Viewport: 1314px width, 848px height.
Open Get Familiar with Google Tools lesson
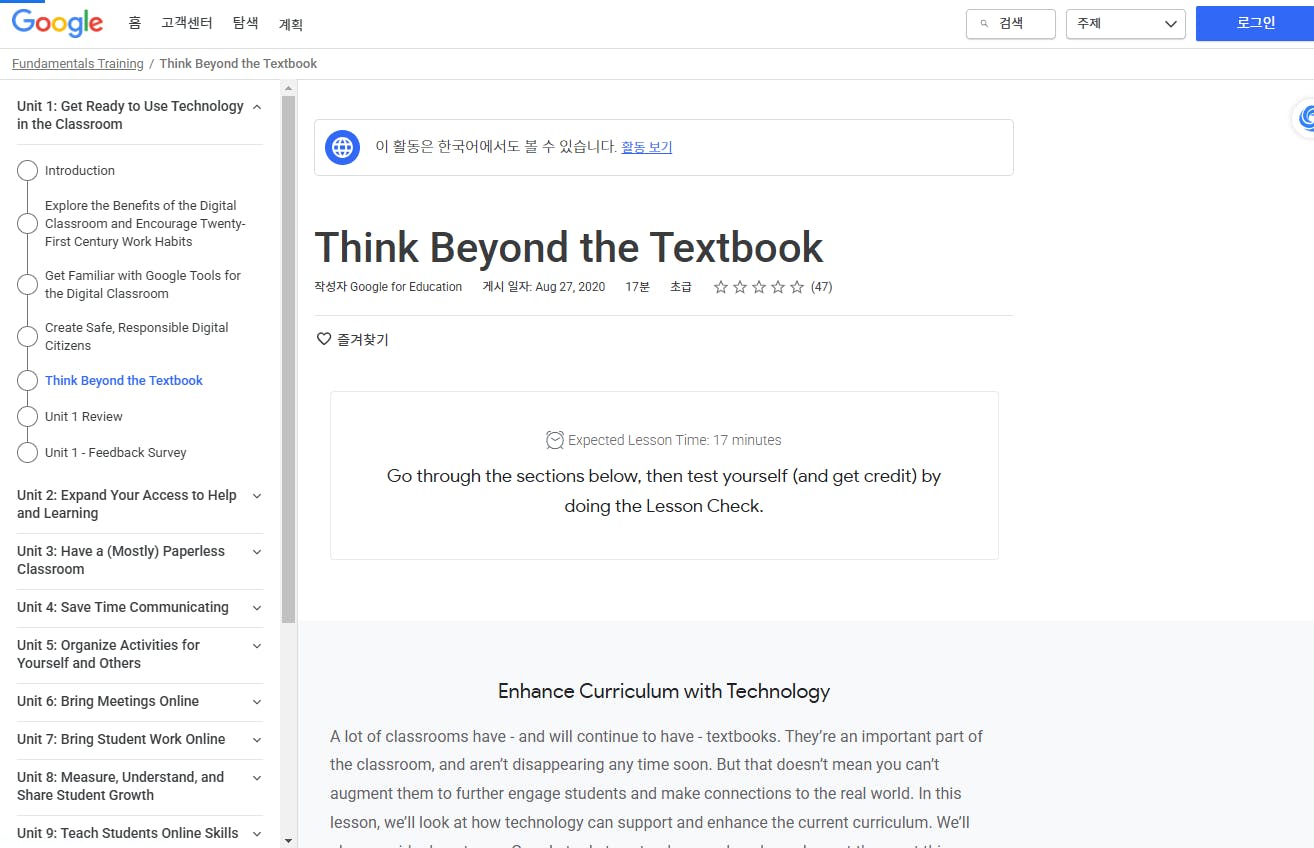click(x=143, y=285)
